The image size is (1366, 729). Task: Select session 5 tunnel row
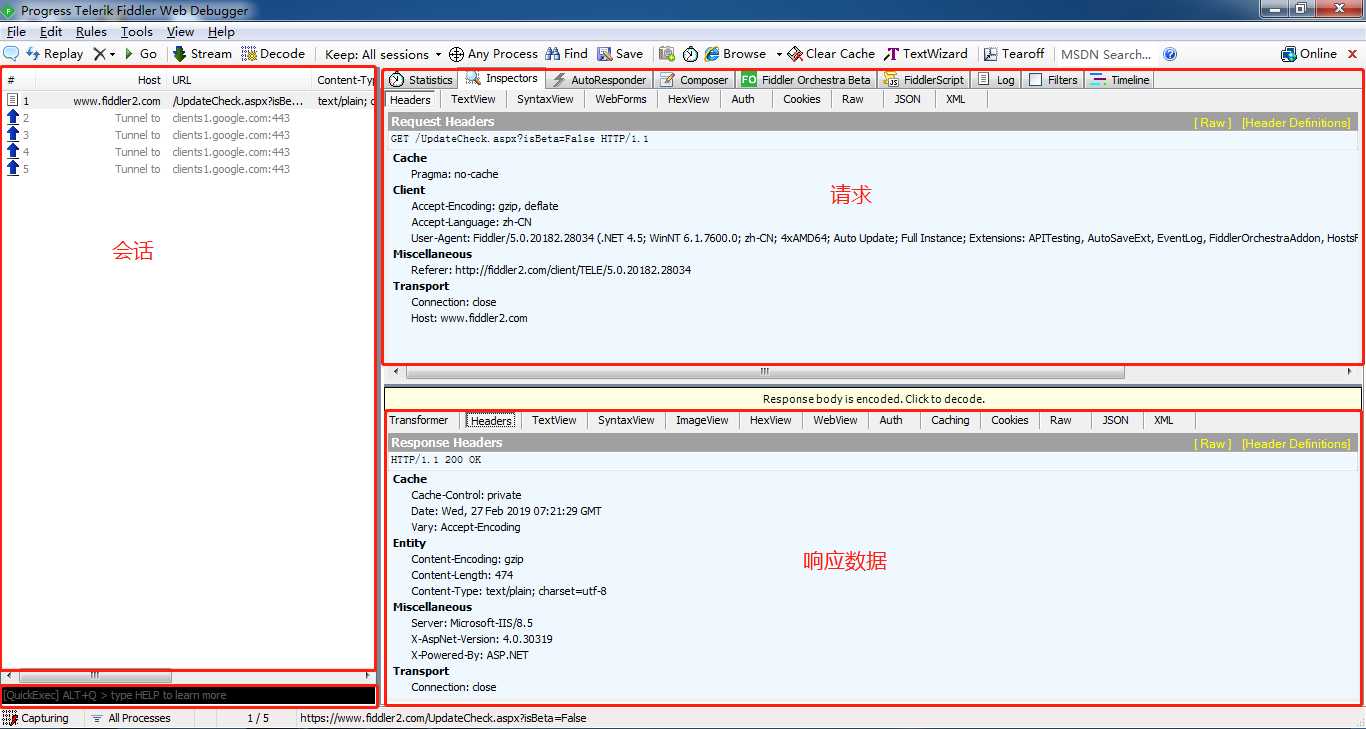188,169
